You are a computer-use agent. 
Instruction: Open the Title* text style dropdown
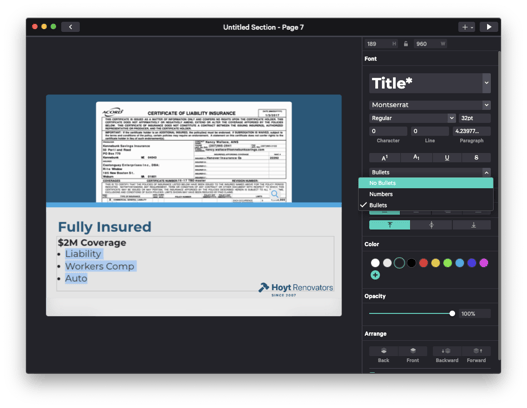[x=486, y=83]
